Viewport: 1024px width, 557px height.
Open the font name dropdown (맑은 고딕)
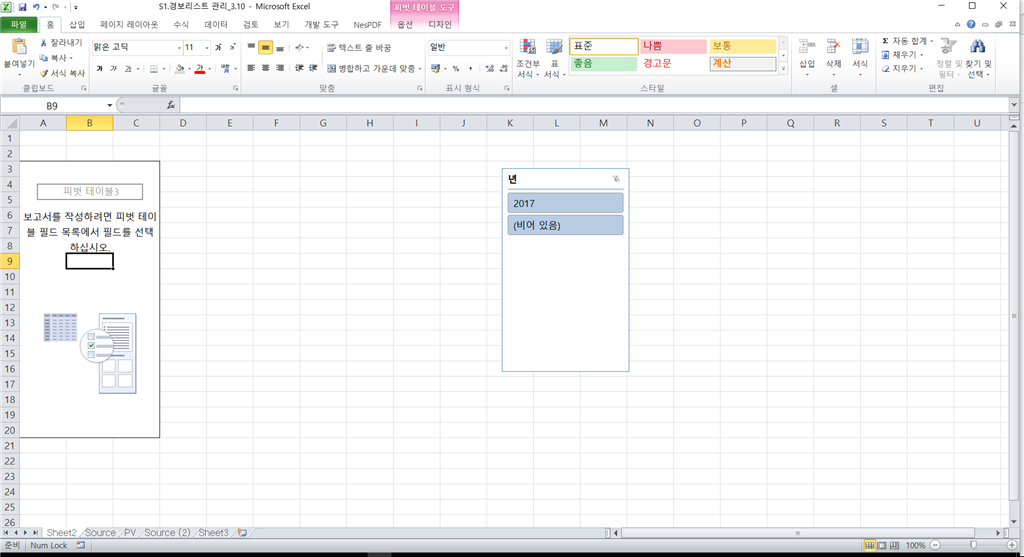point(179,48)
